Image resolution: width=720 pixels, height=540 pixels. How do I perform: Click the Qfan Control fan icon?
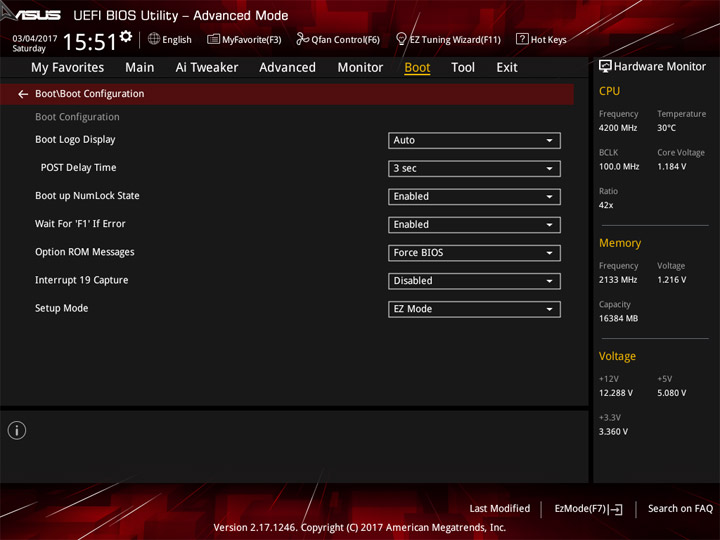pos(302,39)
